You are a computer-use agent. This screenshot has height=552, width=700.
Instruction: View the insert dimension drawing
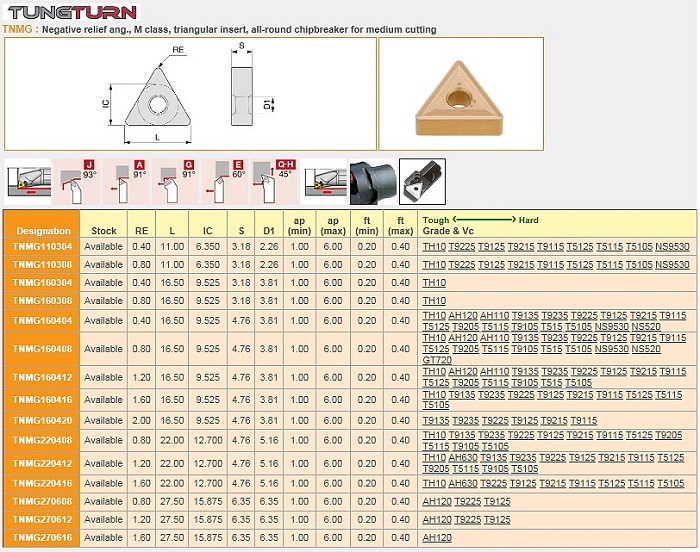click(x=190, y=95)
